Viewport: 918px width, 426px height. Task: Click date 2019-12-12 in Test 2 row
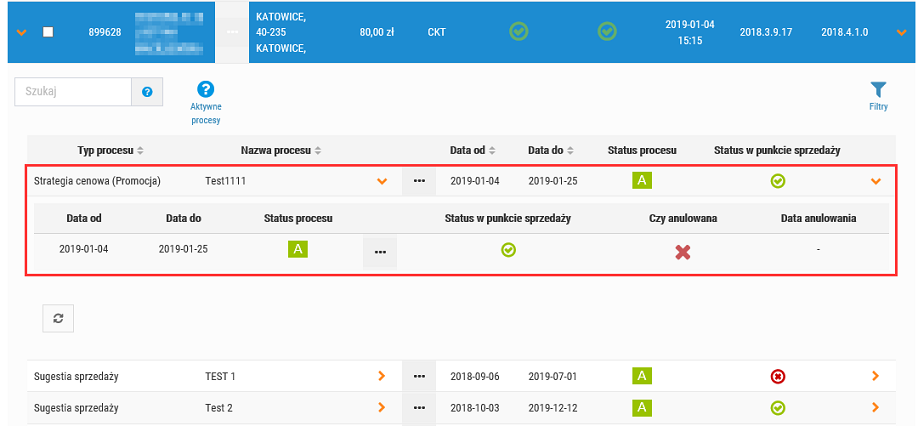pyautogui.click(x=553, y=408)
